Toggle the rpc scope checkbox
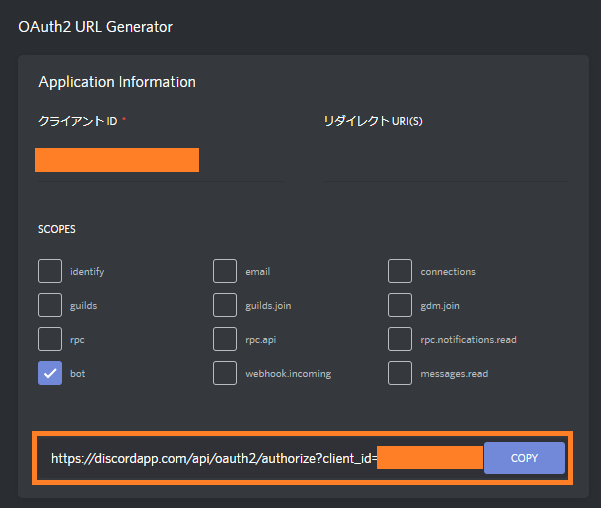Viewport: 601px width, 508px height. (x=50, y=339)
